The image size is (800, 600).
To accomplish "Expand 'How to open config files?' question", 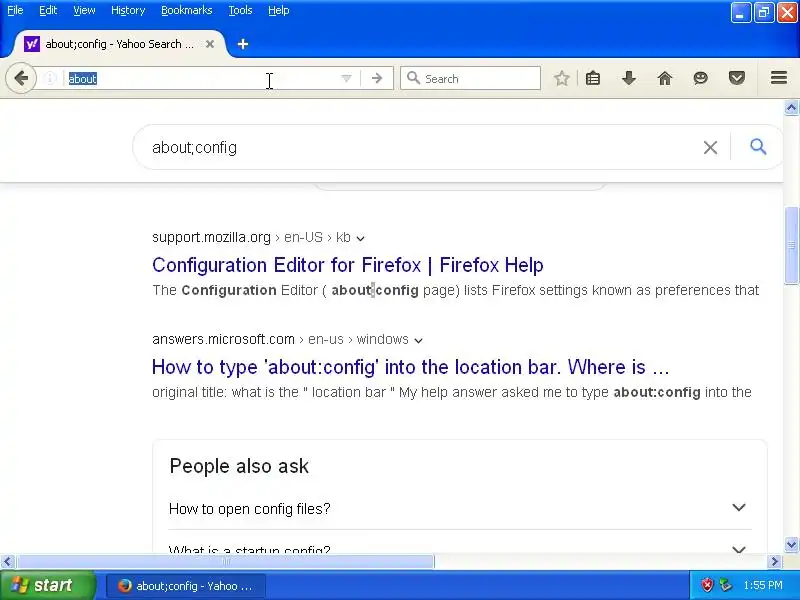I will click(460, 508).
